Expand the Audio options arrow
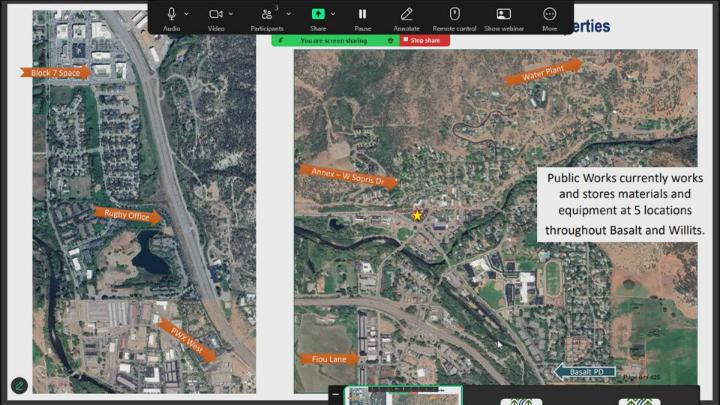 [x=188, y=14]
